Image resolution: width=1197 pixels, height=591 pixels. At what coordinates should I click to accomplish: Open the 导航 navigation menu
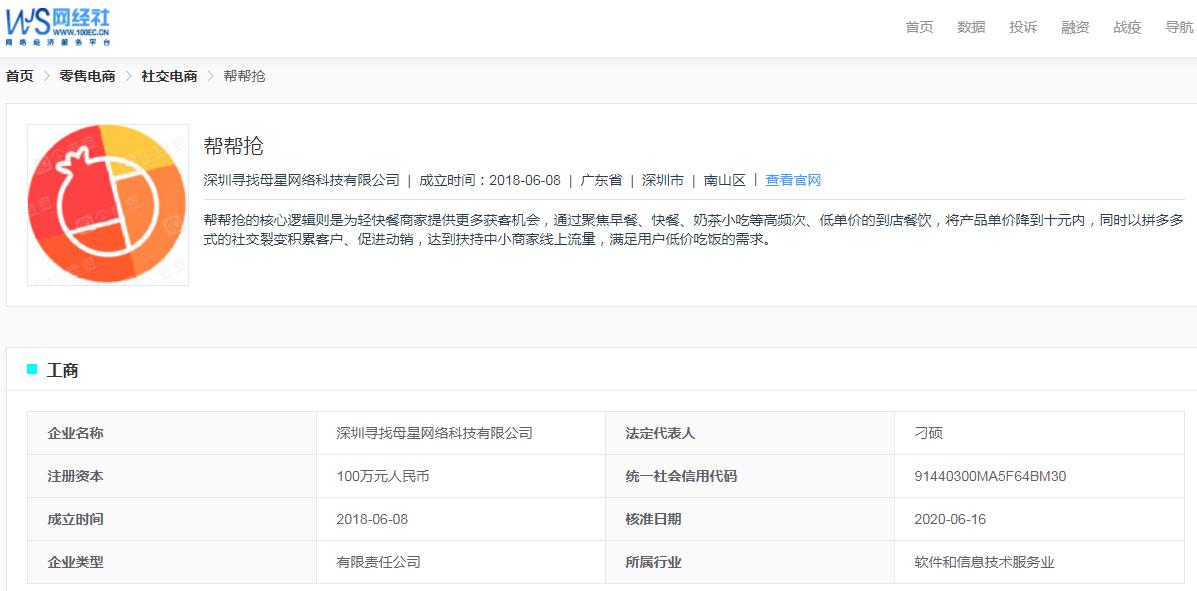pyautogui.click(x=1178, y=27)
